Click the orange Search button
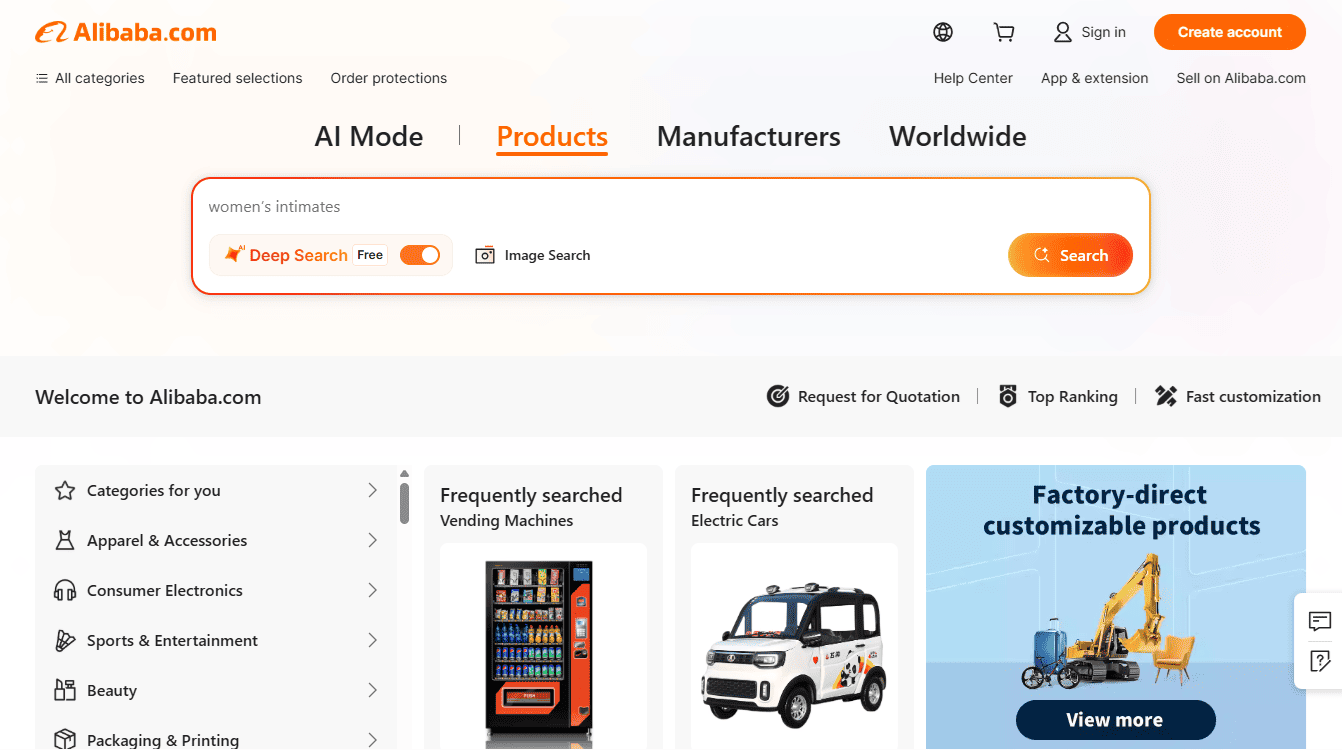 1070,255
